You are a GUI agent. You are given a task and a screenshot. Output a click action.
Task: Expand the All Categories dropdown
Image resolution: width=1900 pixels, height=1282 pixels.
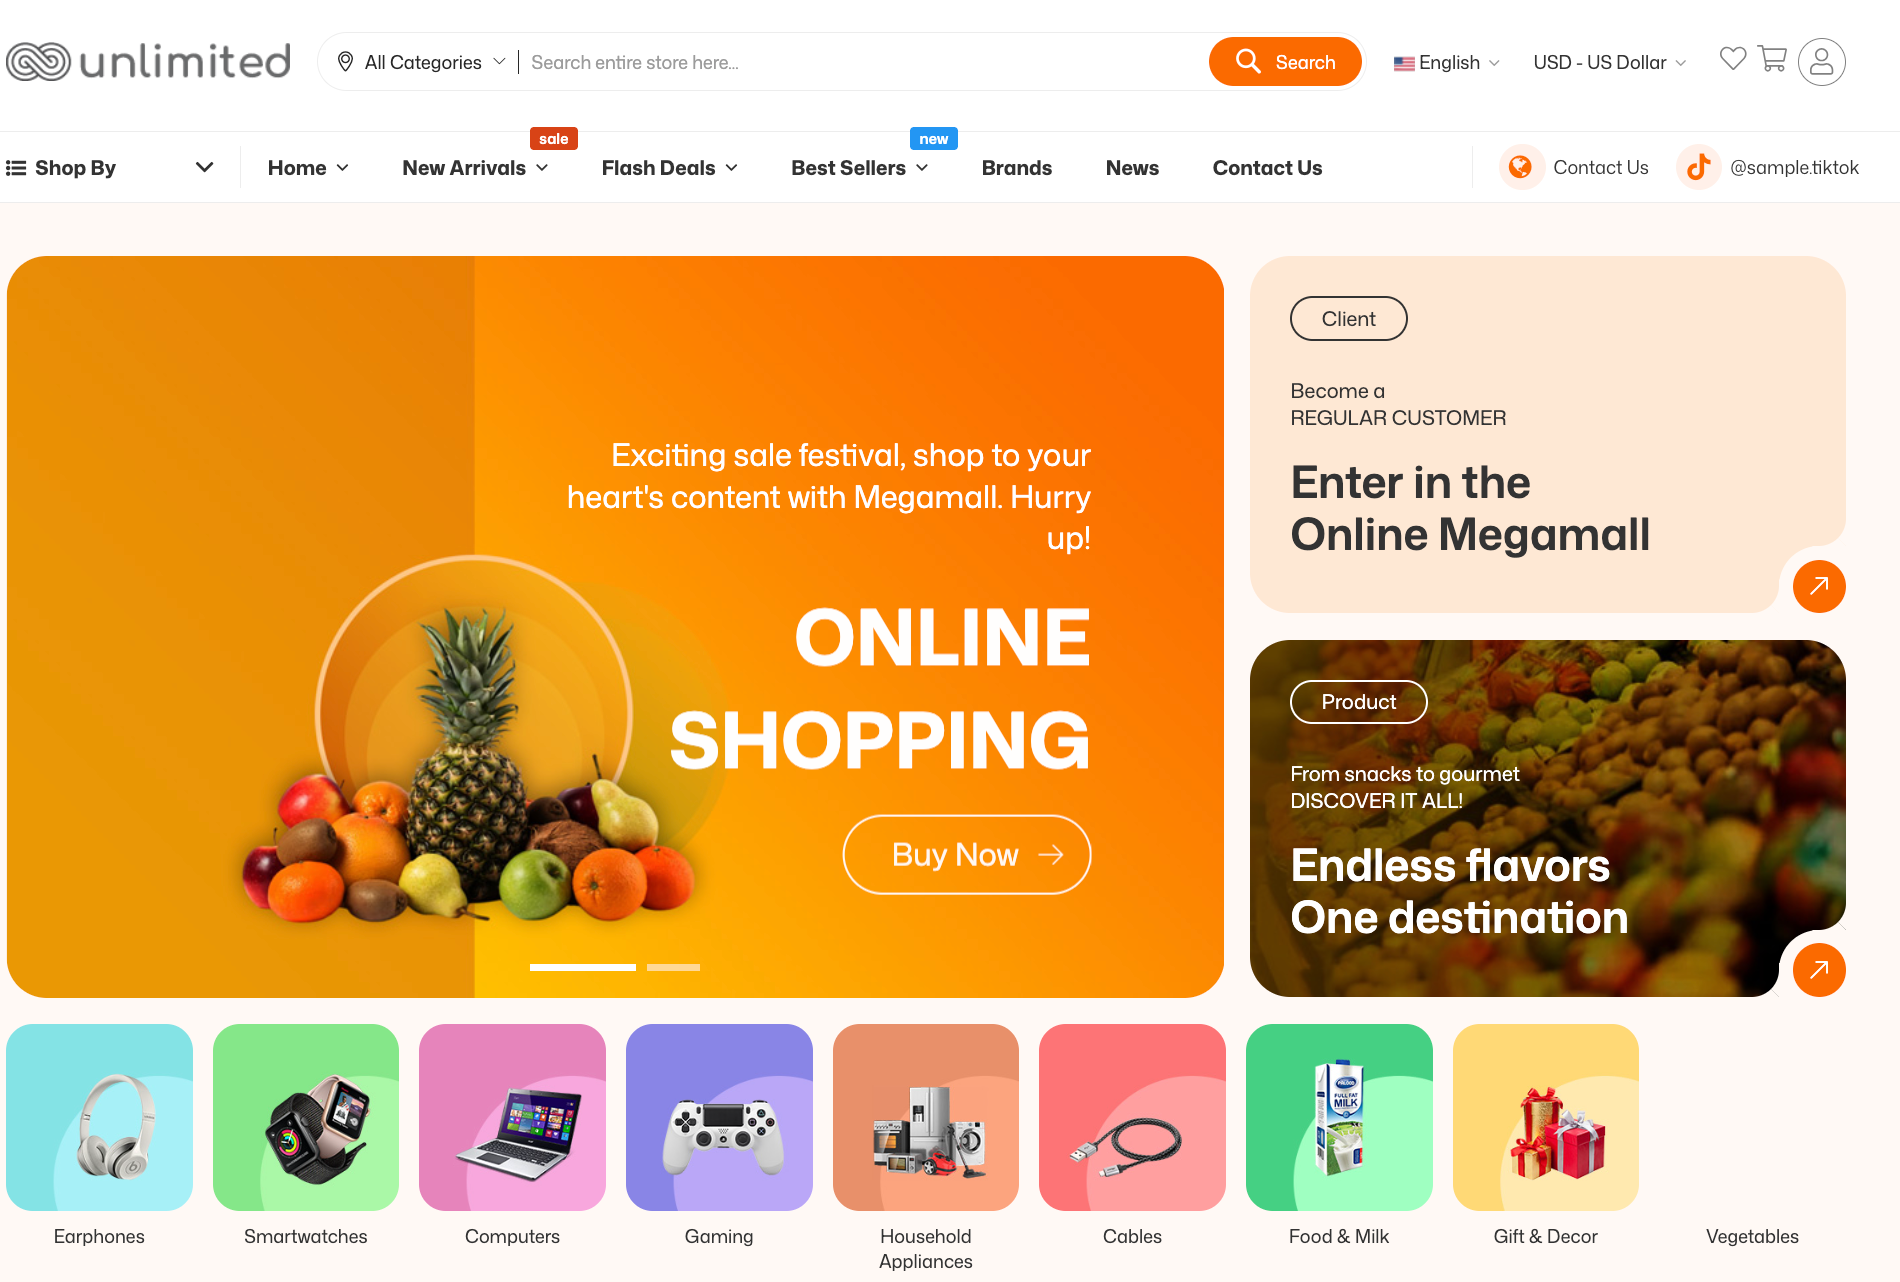[x=421, y=62]
